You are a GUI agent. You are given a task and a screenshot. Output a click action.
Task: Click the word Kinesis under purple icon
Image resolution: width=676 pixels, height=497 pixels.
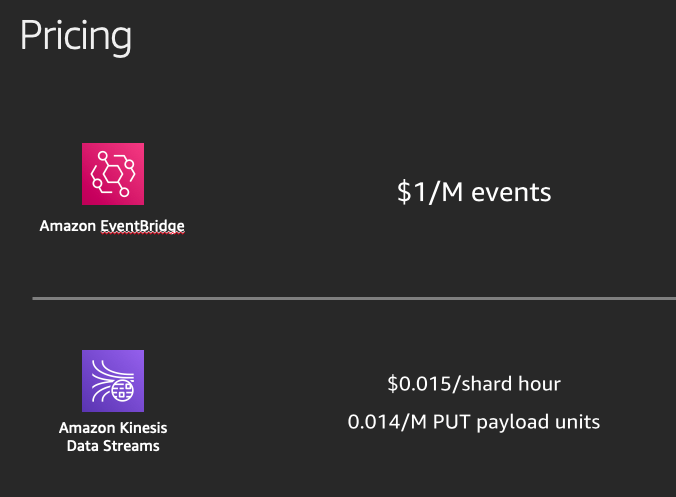pyautogui.click(x=143, y=428)
